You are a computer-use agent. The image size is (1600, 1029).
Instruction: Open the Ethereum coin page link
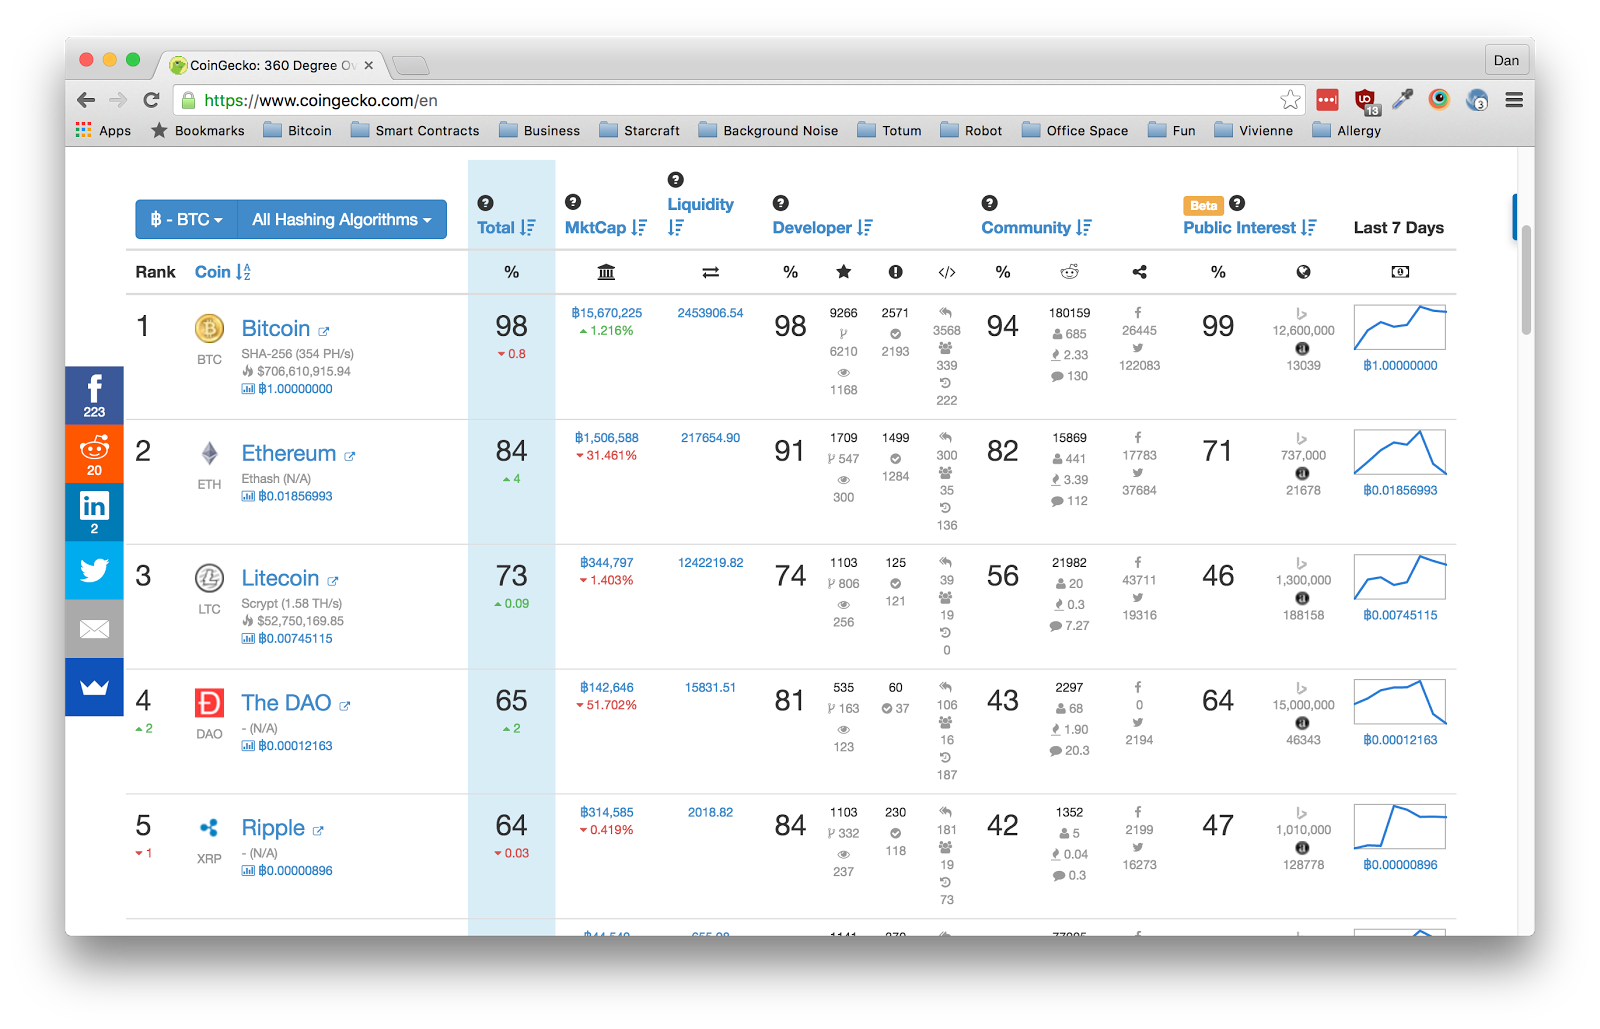pyautogui.click(x=289, y=453)
